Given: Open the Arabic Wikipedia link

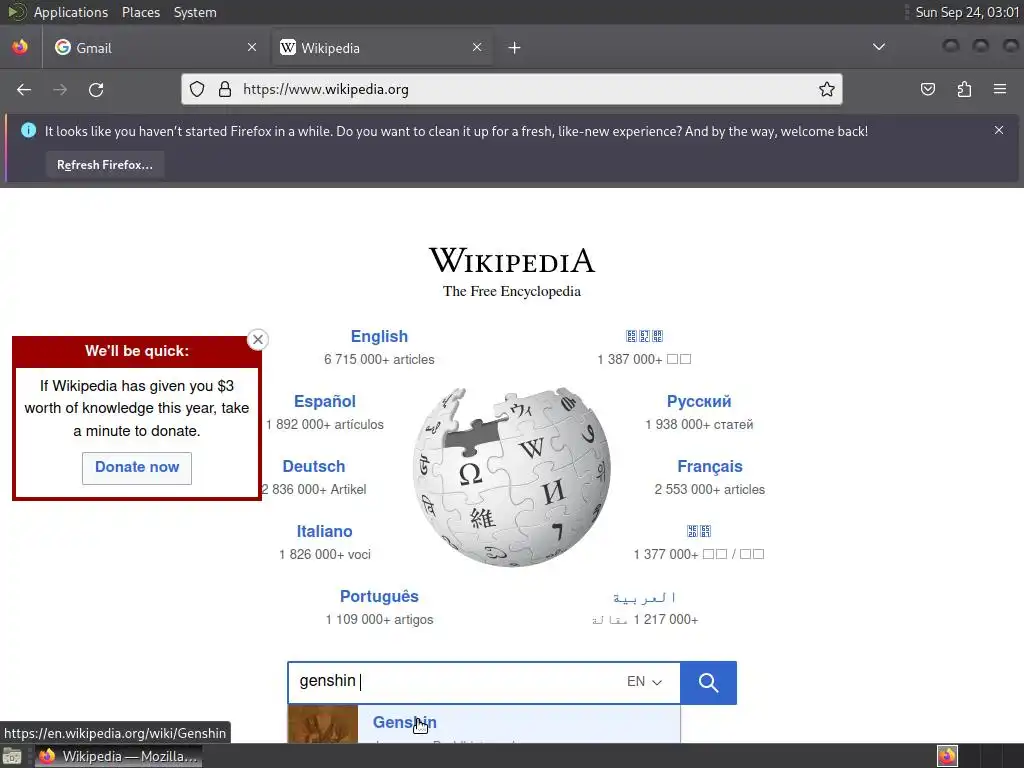Looking at the screenshot, I should point(645,598).
